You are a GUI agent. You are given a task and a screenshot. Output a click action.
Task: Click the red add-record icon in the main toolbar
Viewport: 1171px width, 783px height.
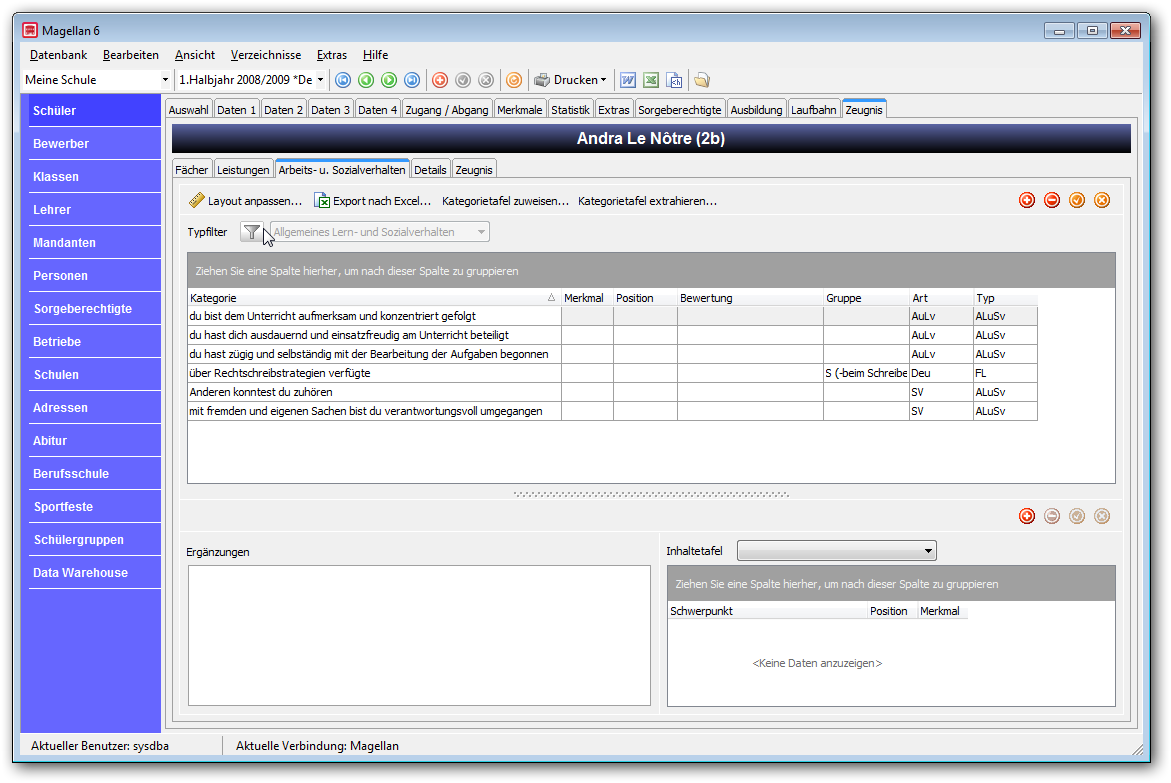440,80
